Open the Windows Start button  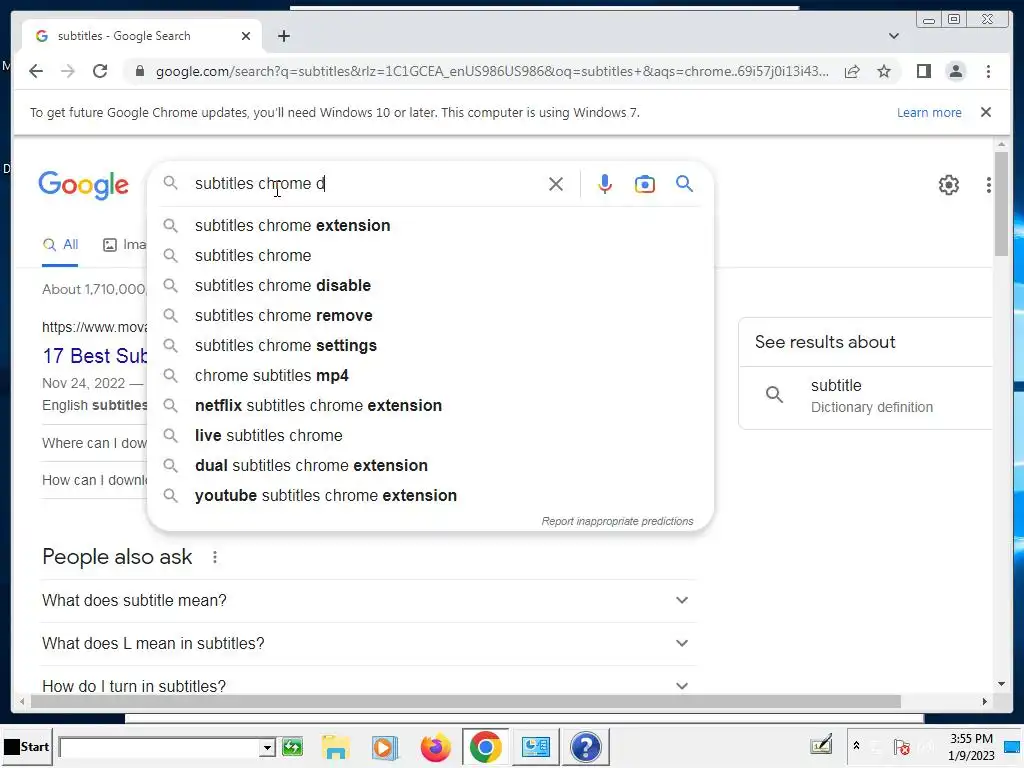click(x=27, y=746)
